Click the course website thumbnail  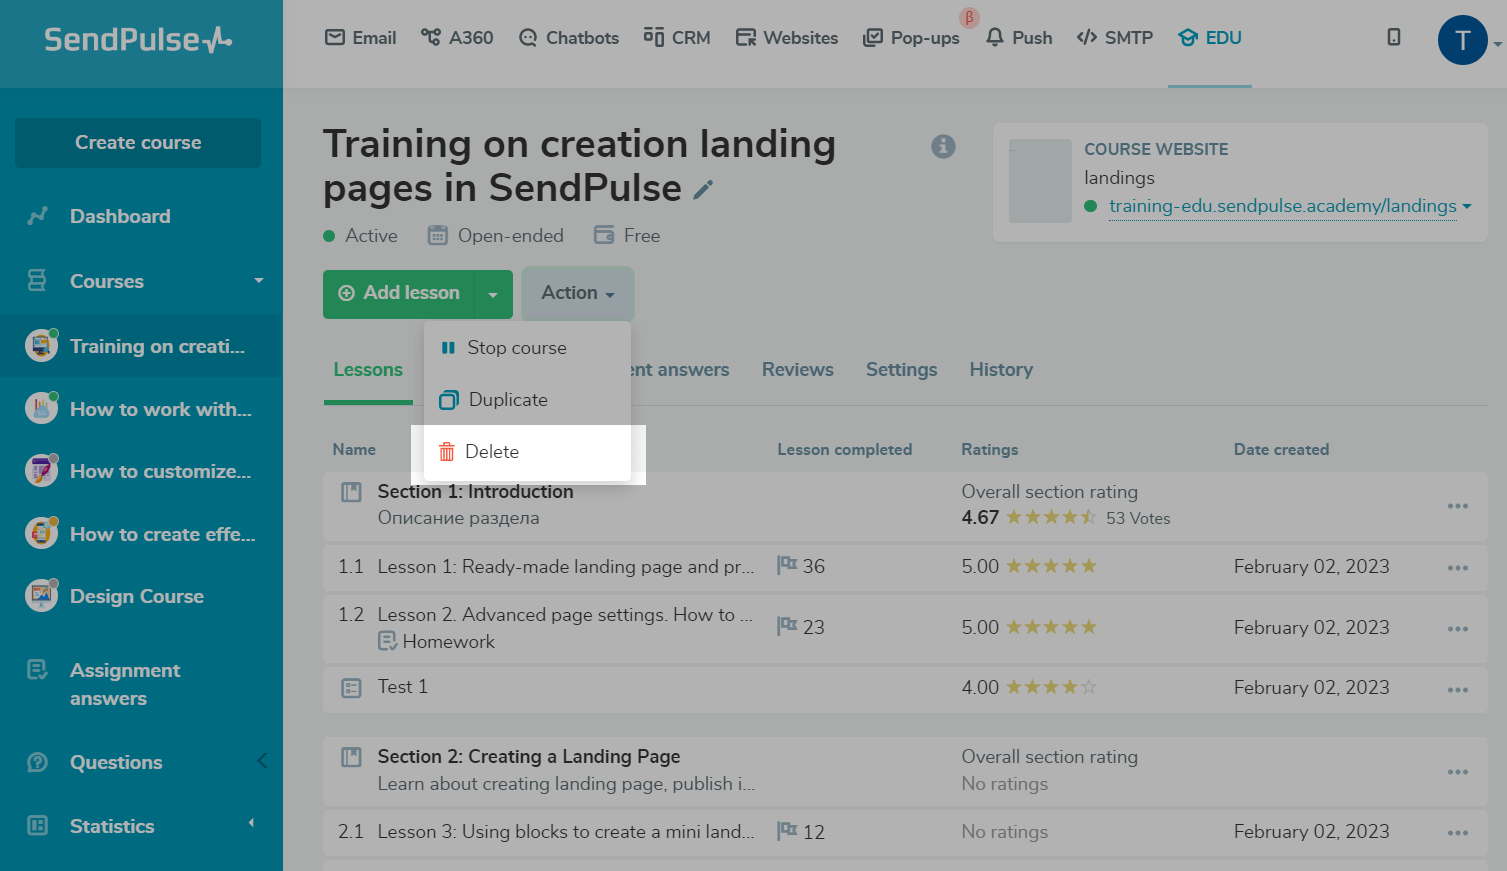pos(1040,181)
